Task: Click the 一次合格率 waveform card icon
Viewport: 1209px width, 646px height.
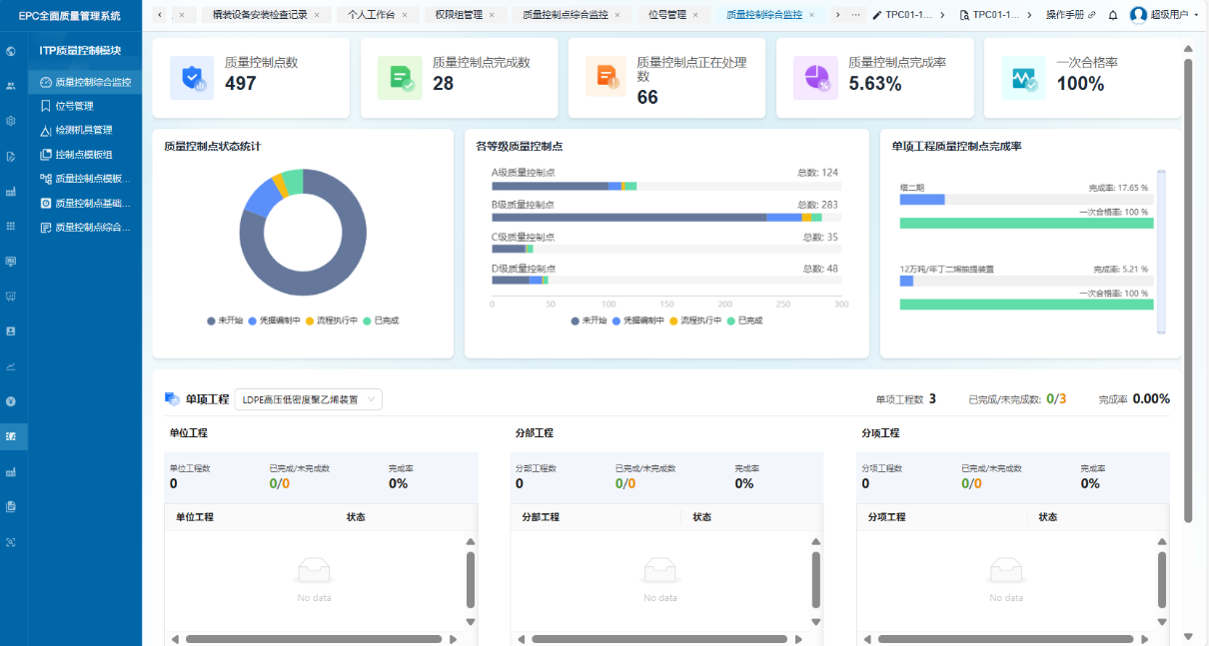Action: (x=1022, y=78)
